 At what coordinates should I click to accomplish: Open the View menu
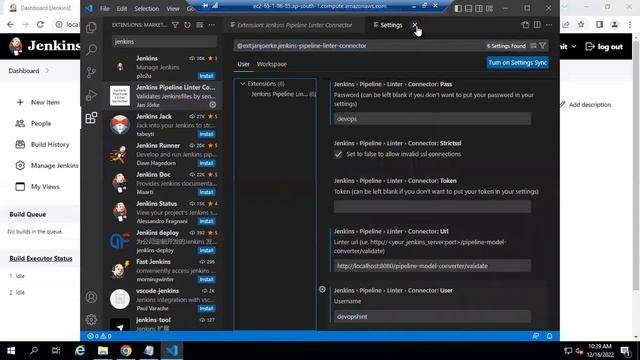173,9
